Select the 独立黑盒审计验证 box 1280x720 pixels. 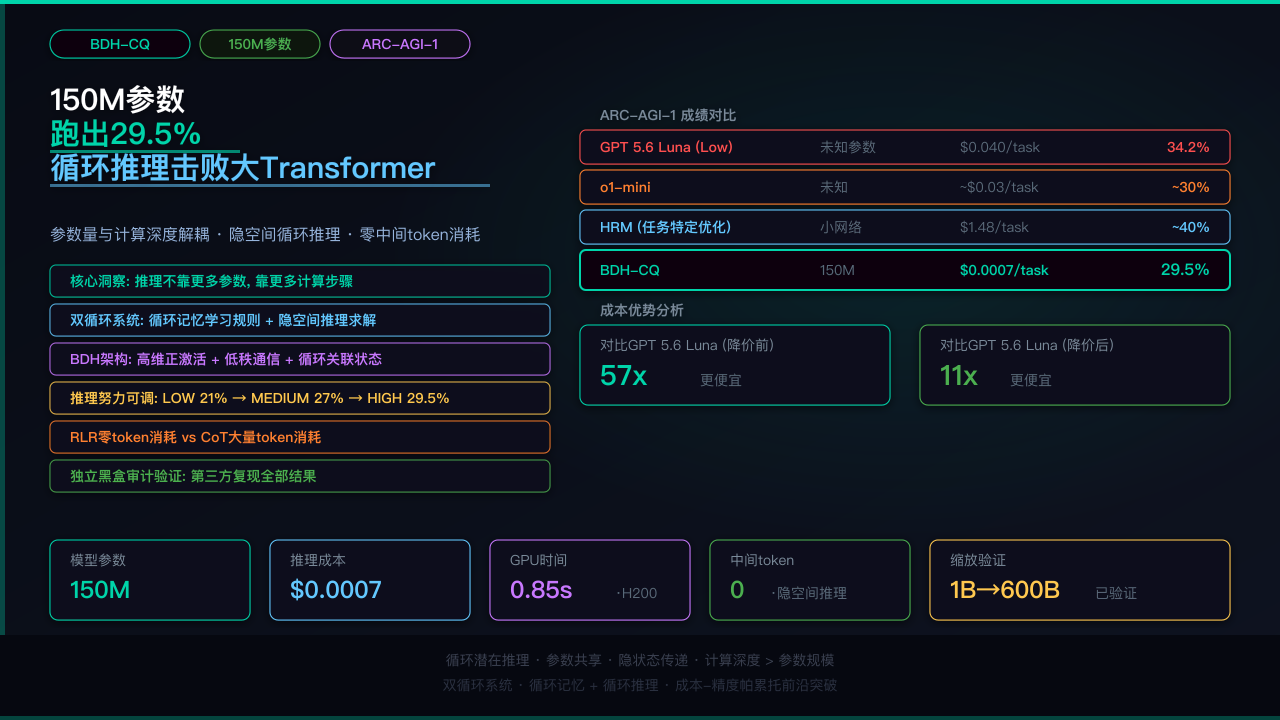[x=300, y=476]
